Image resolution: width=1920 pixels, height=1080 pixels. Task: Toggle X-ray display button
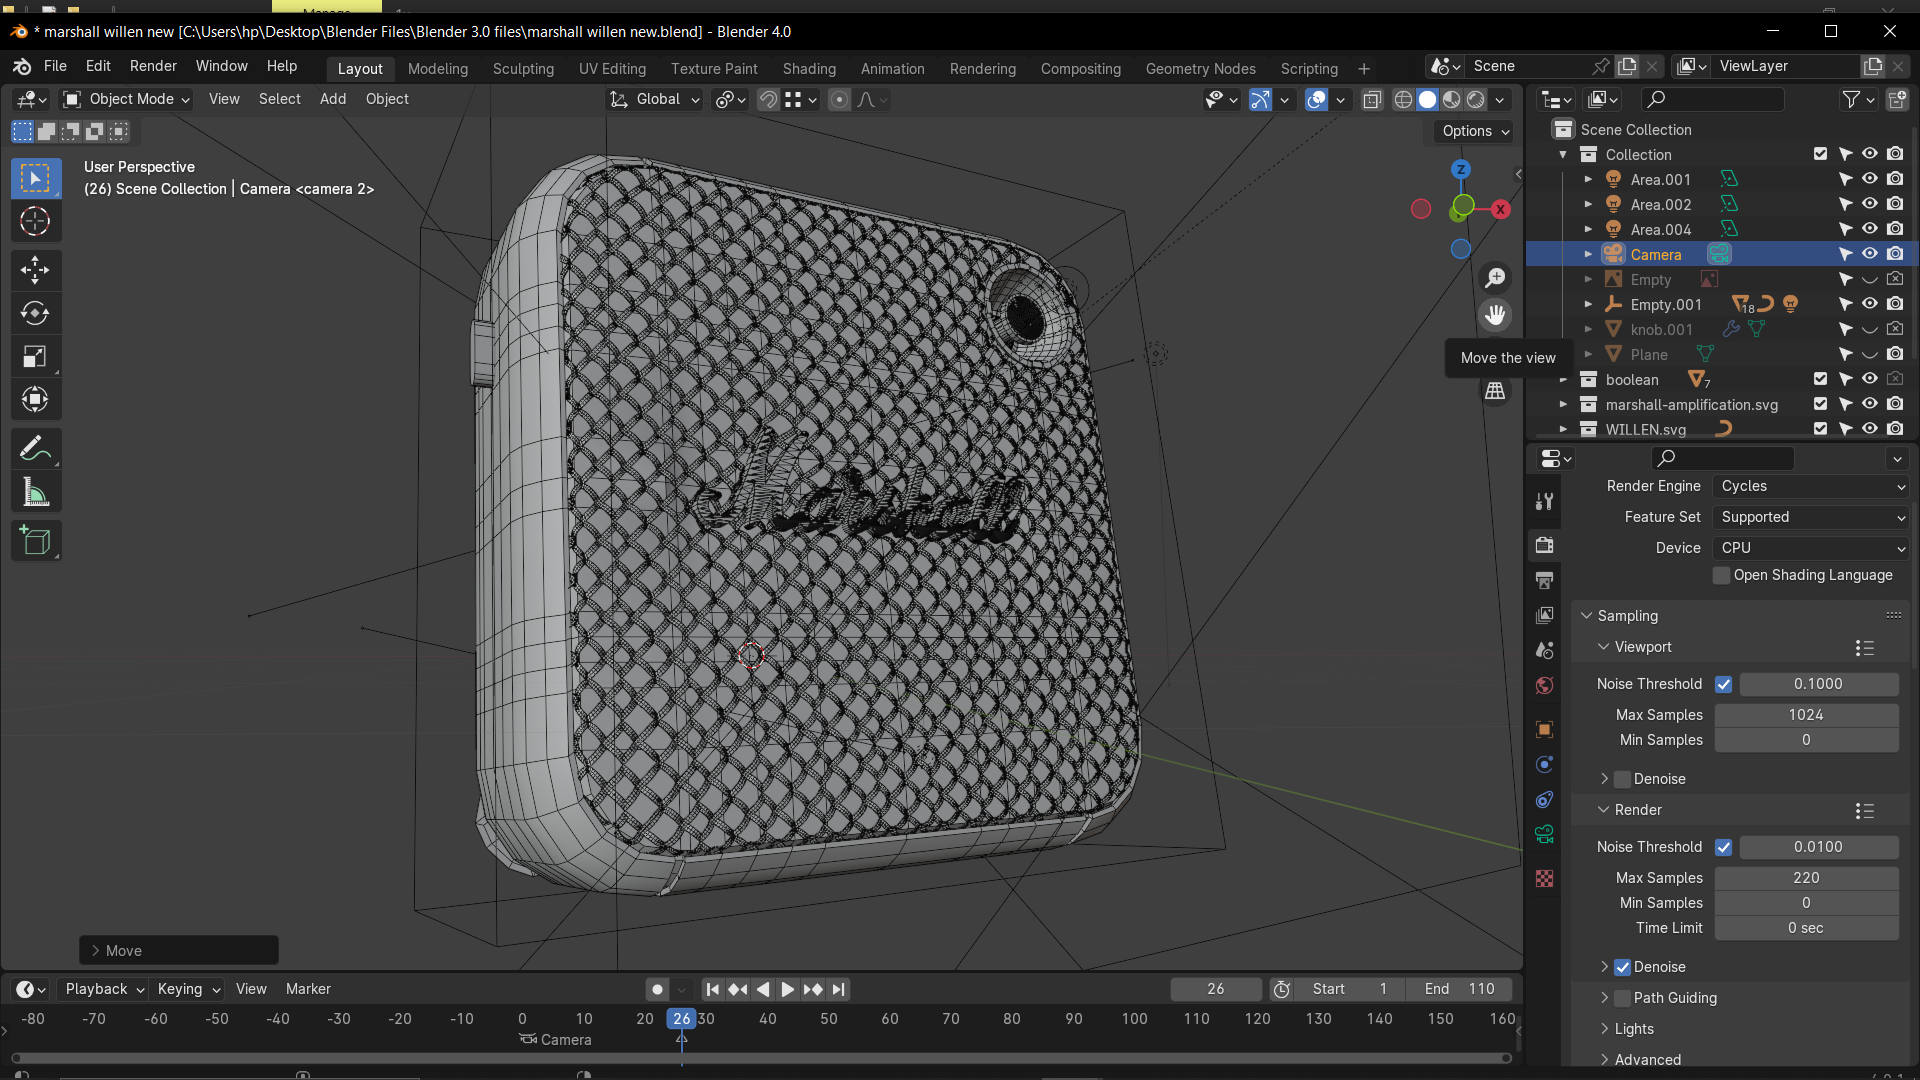click(x=1372, y=99)
